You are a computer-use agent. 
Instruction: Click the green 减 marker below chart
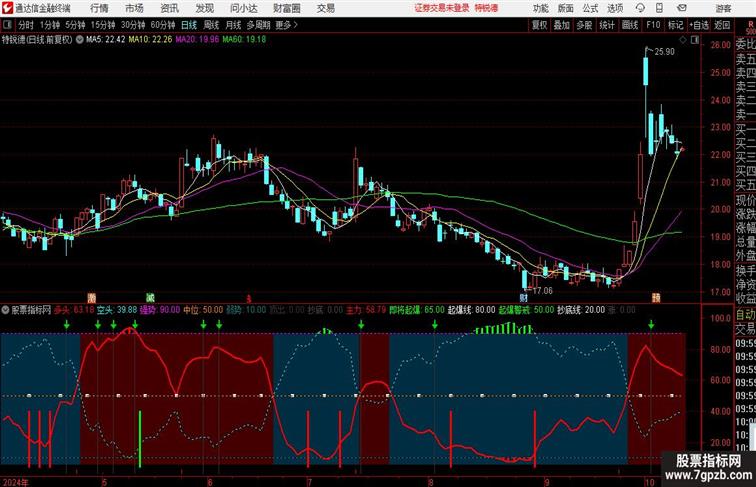150,298
